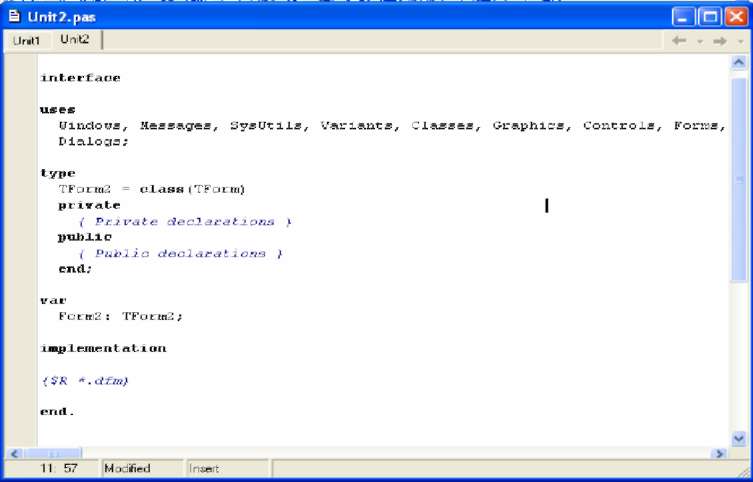Click the 'TForm2 = class(TForm)' line
The height and width of the screenshot is (482, 753).
click(152, 189)
